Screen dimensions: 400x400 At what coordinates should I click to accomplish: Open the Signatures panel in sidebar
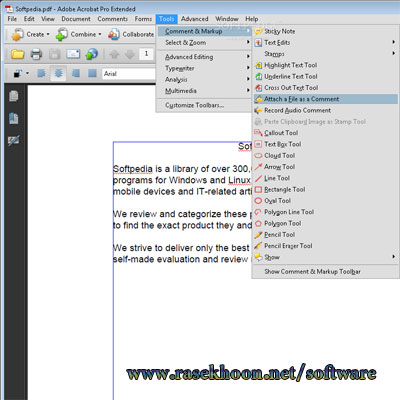[14, 140]
